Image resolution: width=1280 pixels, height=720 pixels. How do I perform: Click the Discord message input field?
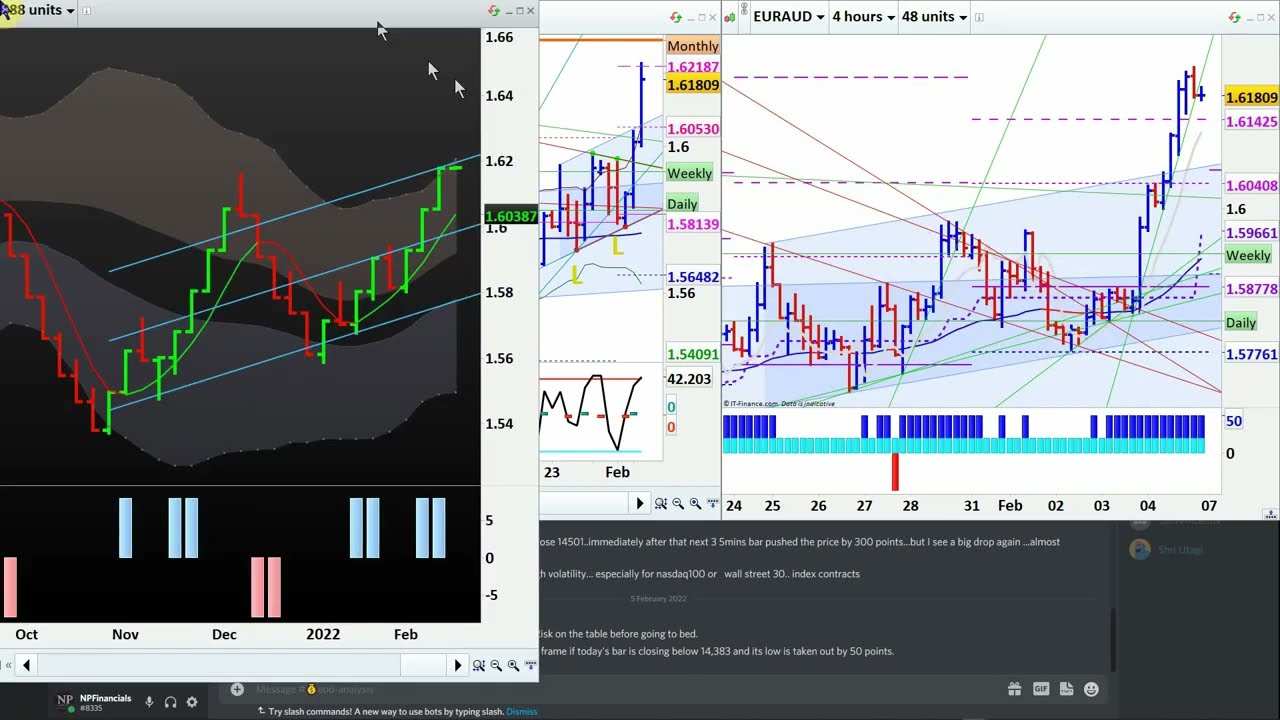620,689
